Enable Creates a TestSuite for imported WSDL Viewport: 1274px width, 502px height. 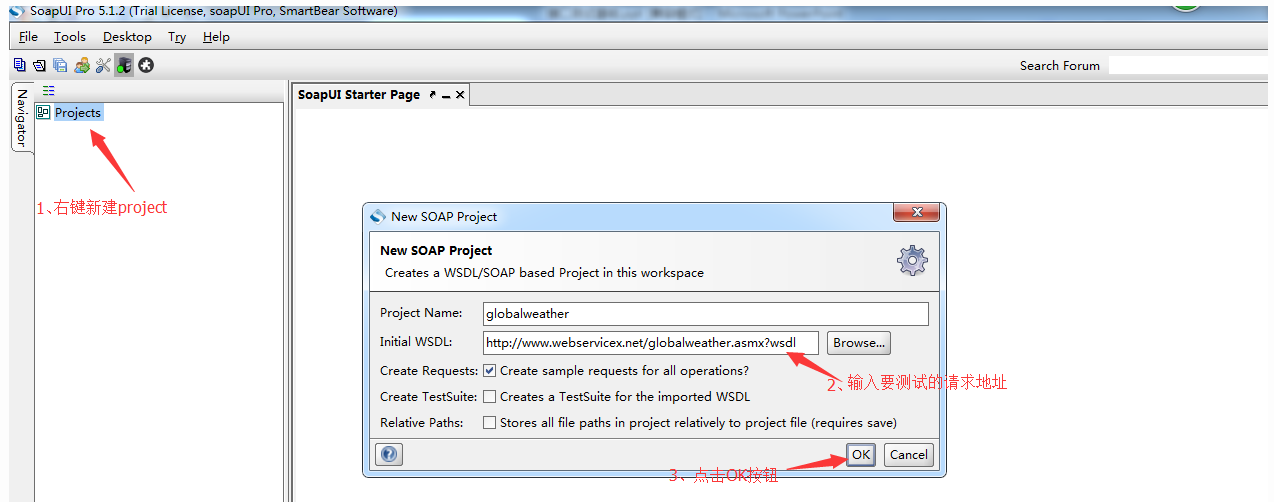(490, 396)
